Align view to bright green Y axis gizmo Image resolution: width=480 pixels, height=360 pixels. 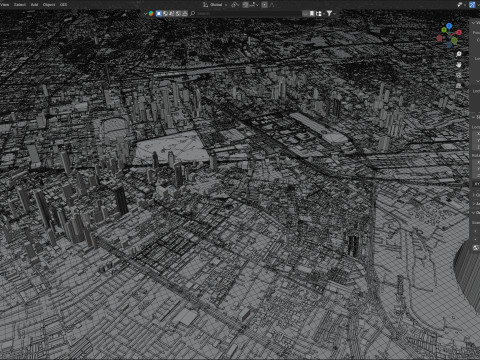(444, 30)
